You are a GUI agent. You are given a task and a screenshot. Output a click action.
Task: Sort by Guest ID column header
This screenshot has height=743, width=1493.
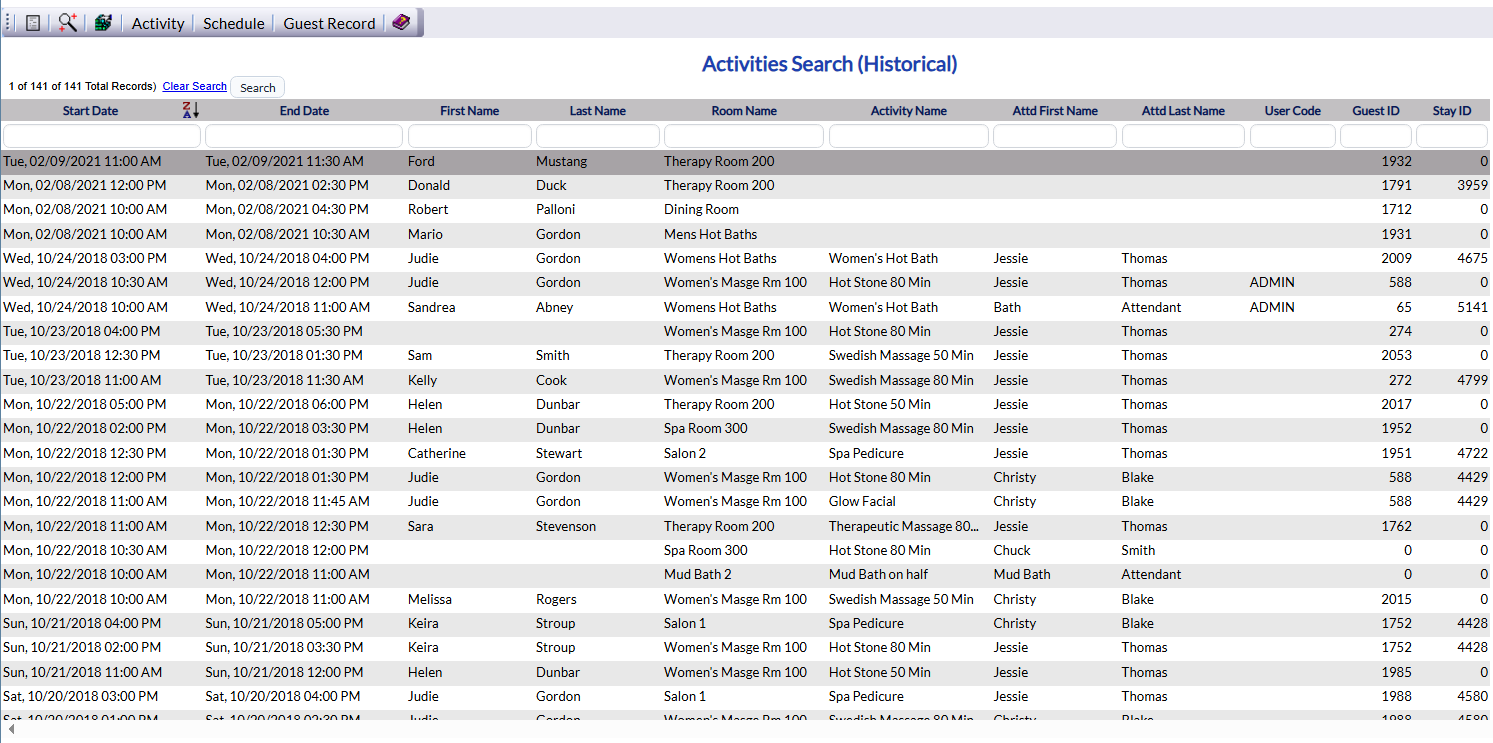(1375, 111)
